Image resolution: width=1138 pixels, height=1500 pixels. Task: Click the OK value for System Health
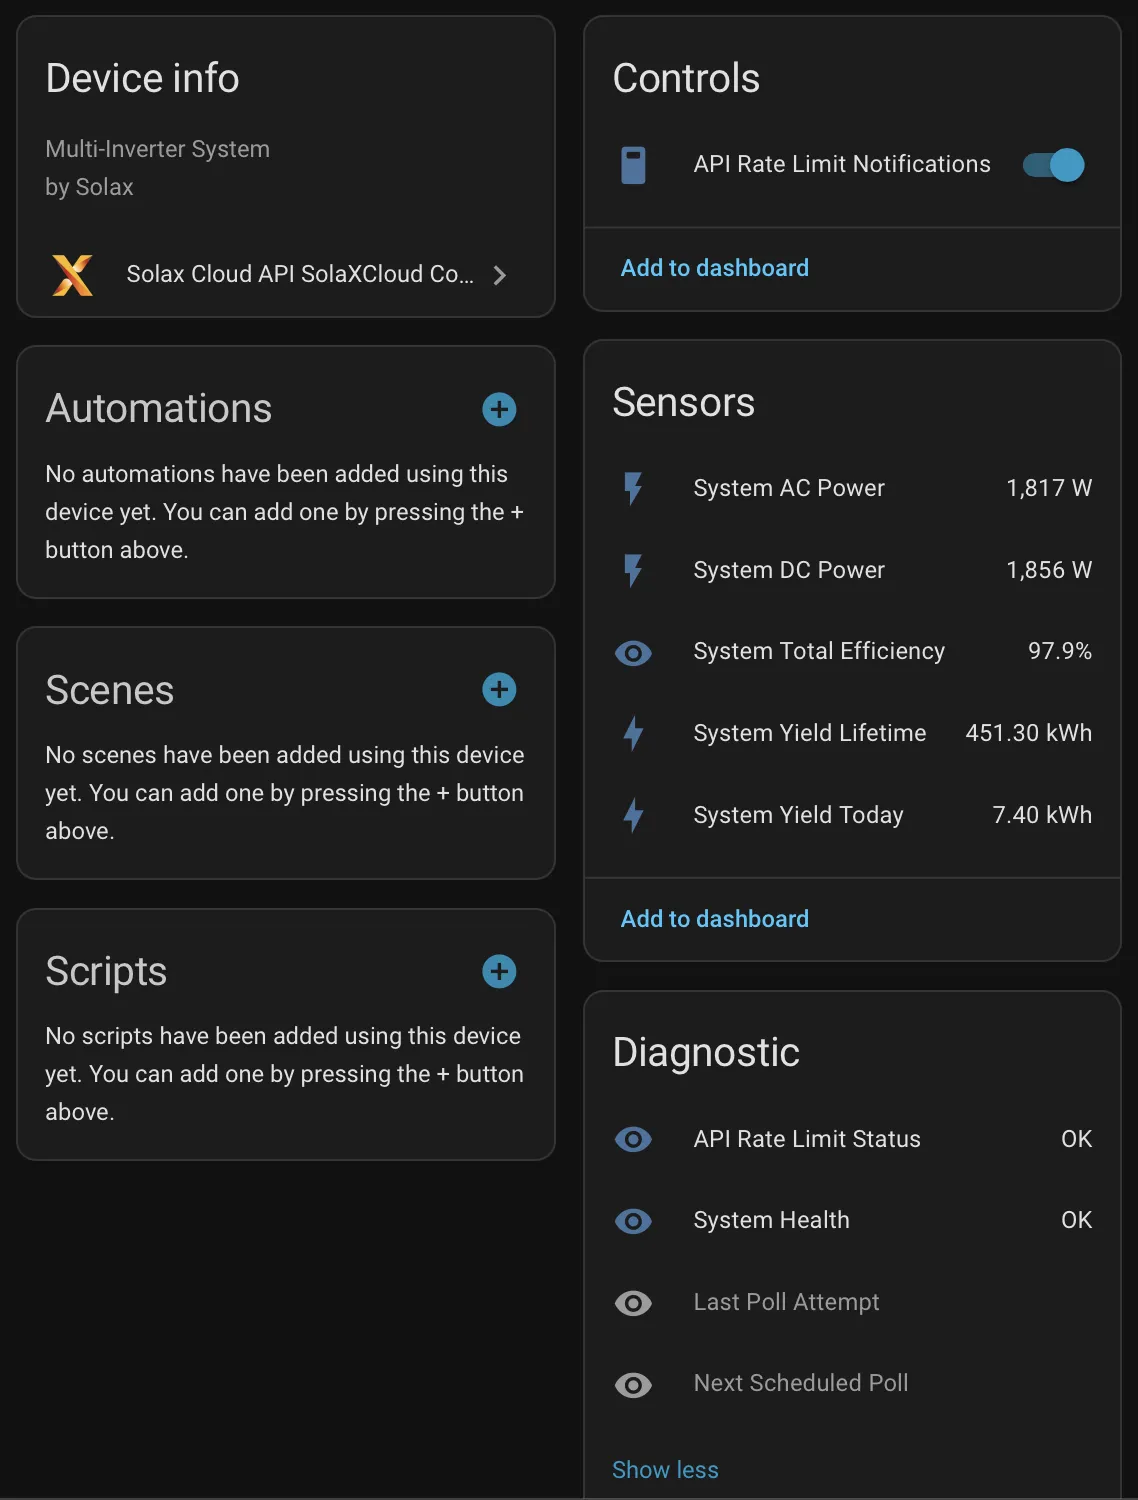click(x=1076, y=1221)
